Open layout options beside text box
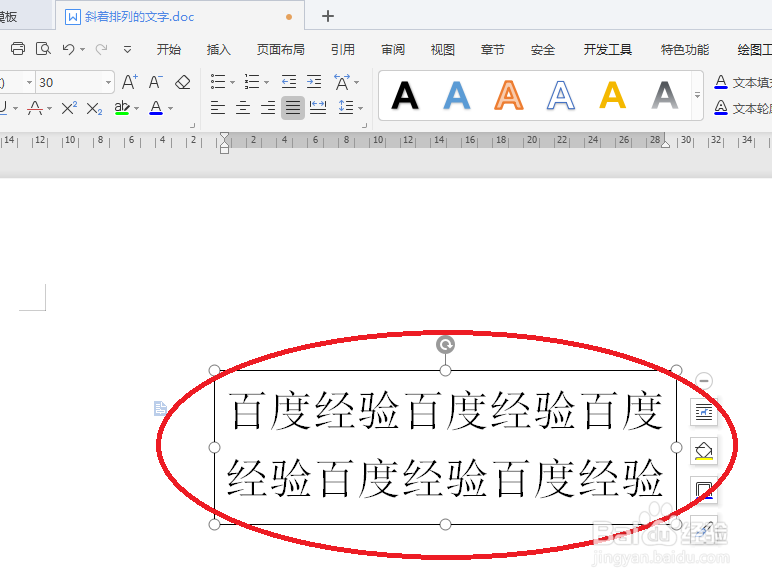 point(704,412)
